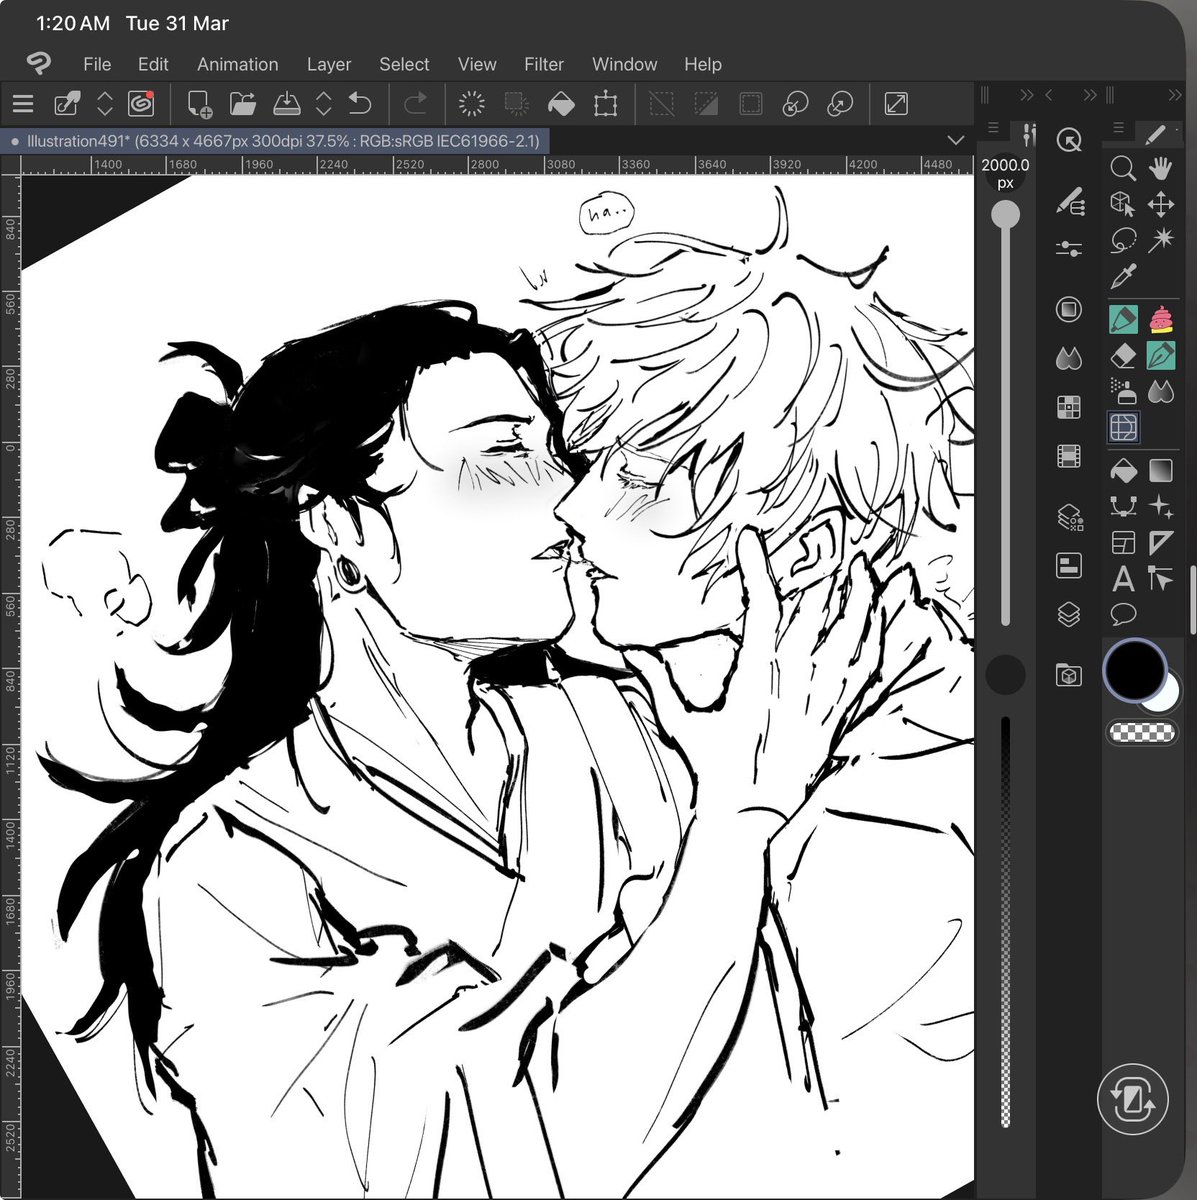Select the Move layer tool
The image size is (1197, 1200).
pos(1161,205)
